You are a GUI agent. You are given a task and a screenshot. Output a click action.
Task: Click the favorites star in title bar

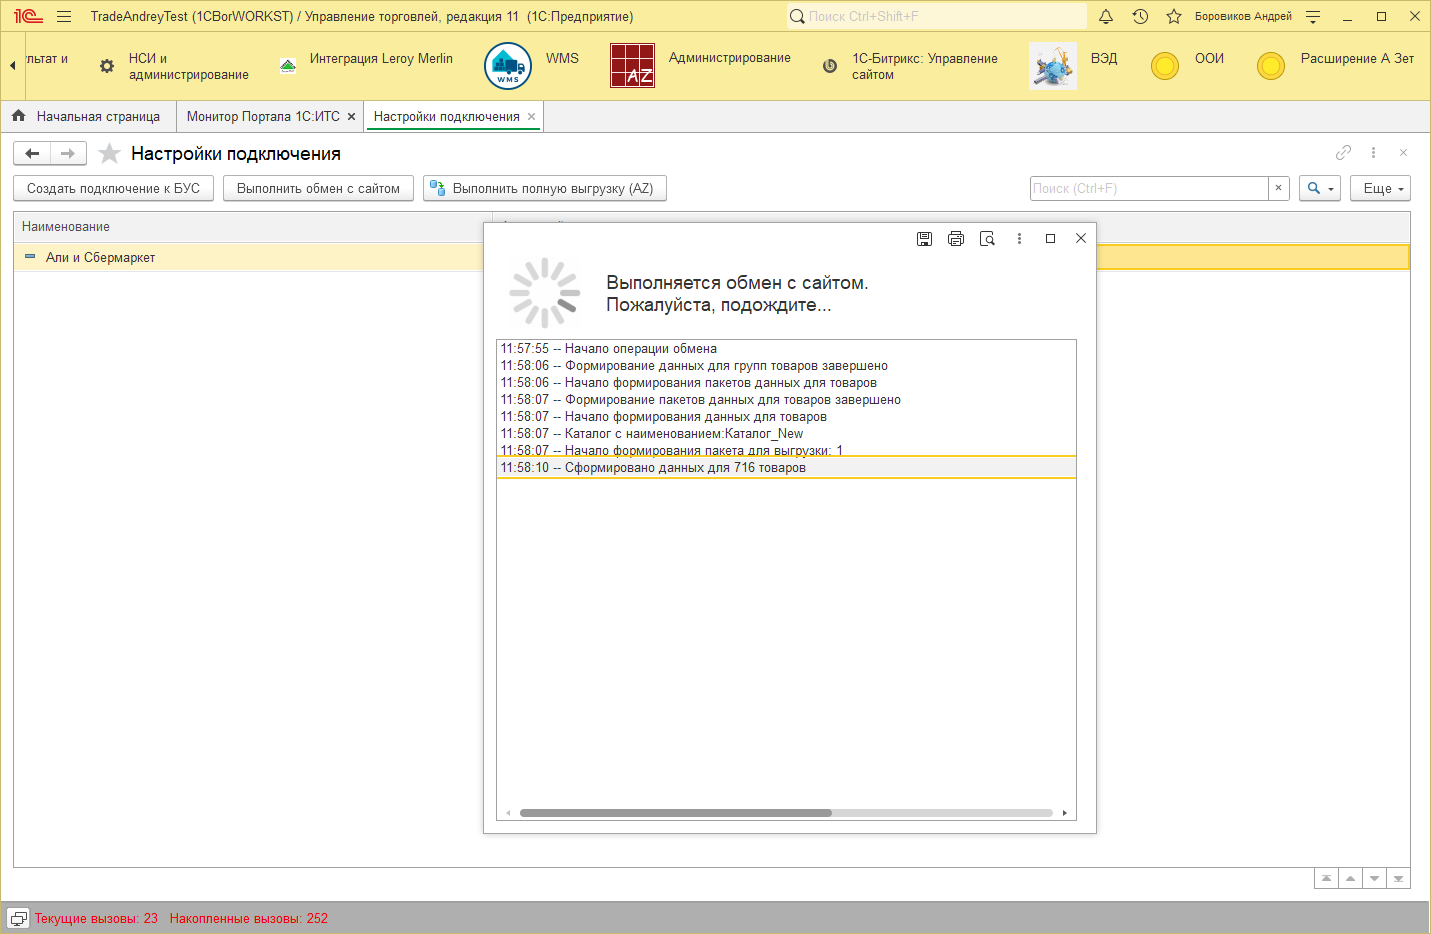click(1174, 17)
